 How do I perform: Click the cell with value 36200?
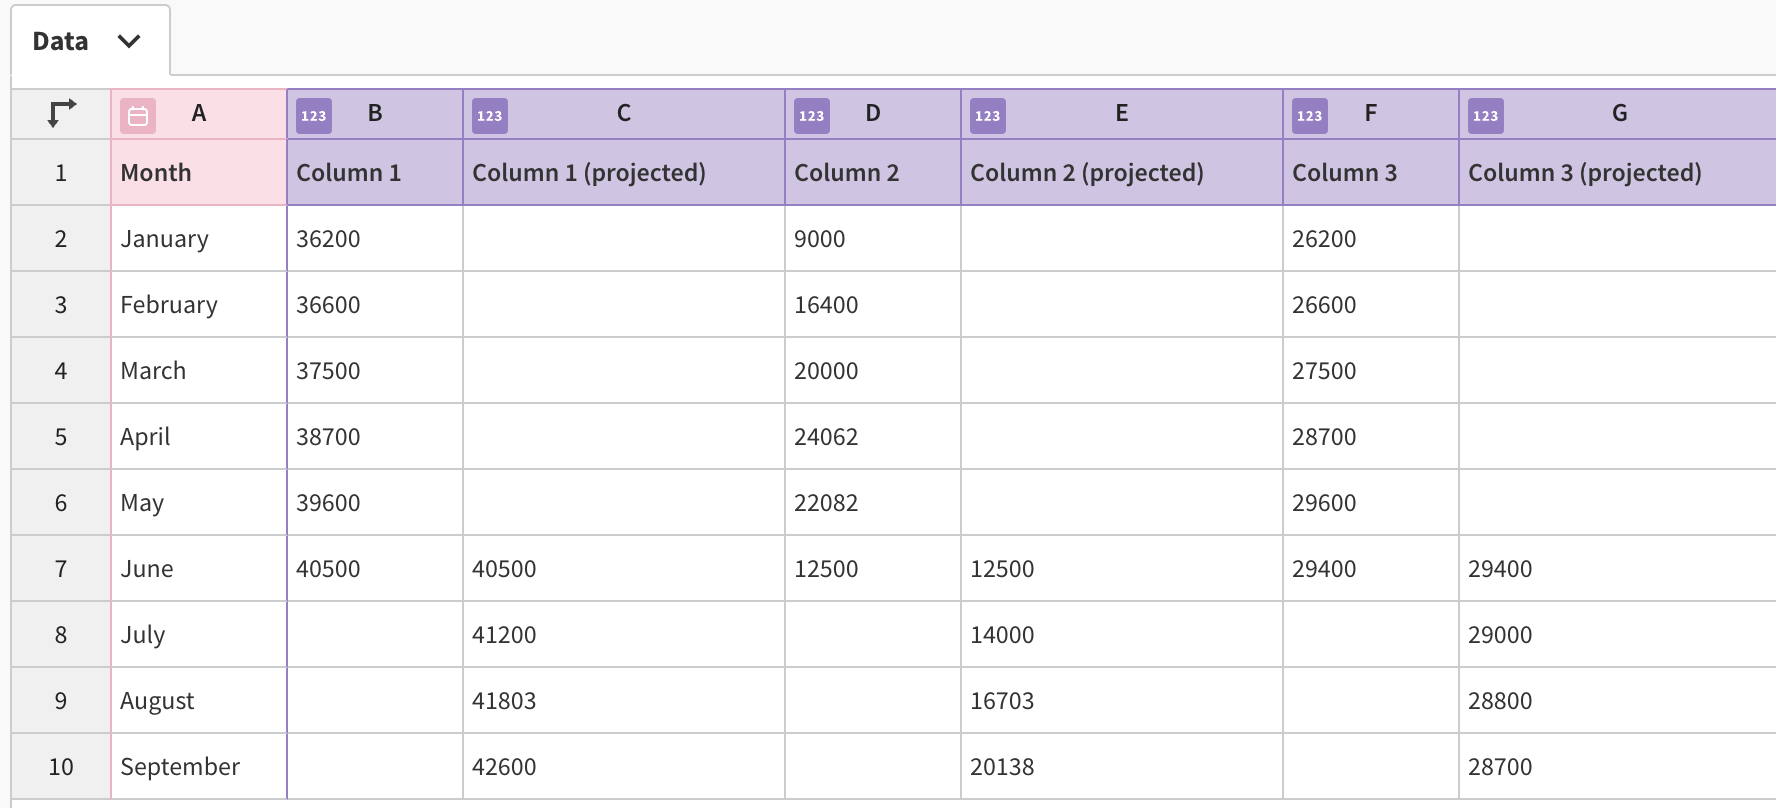375,239
